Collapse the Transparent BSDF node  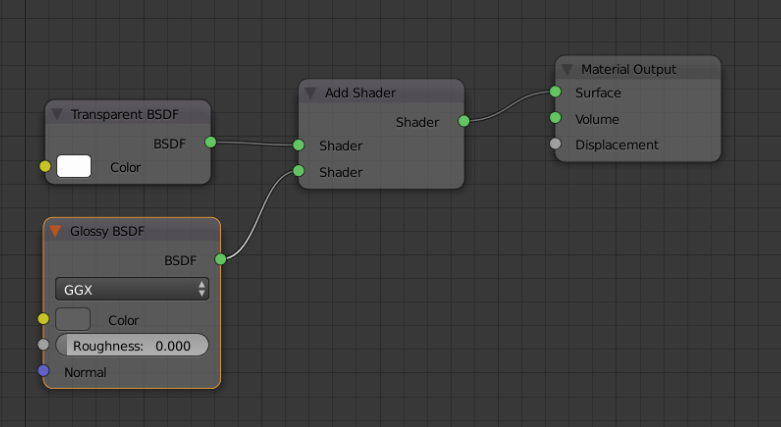pyautogui.click(x=57, y=114)
